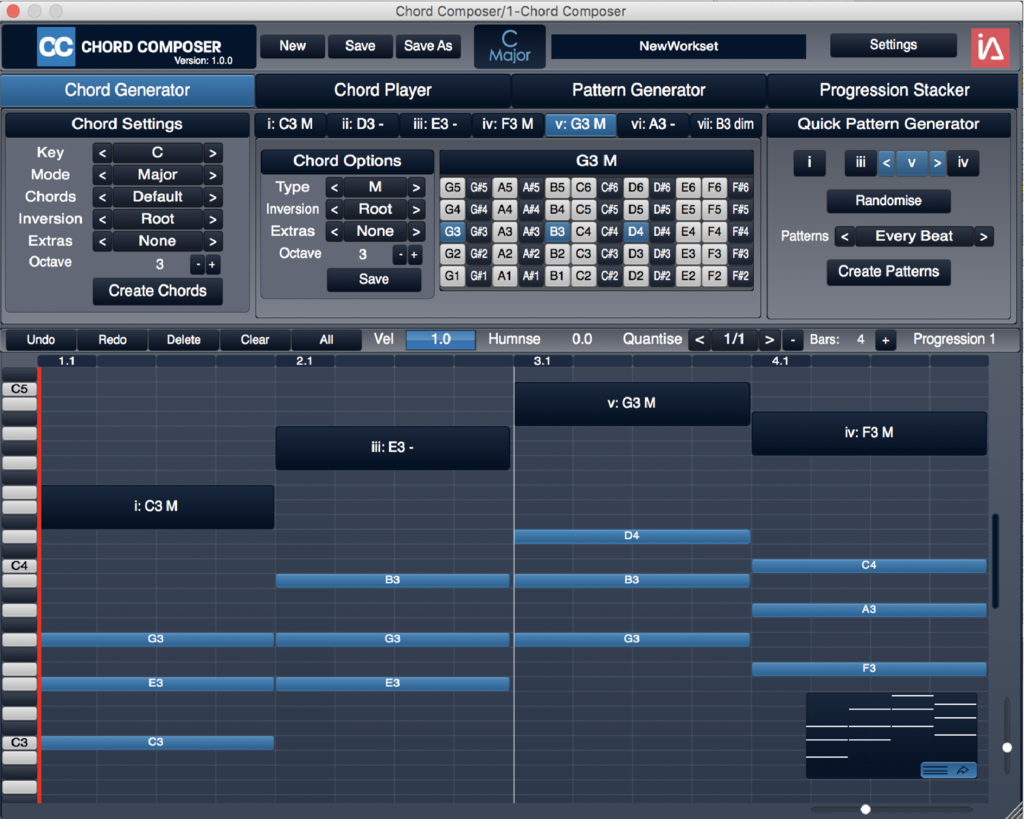The height and width of the screenshot is (819, 1024).
Task: Advance Chord Settings Inversion with right arrow
Action: 212,219
